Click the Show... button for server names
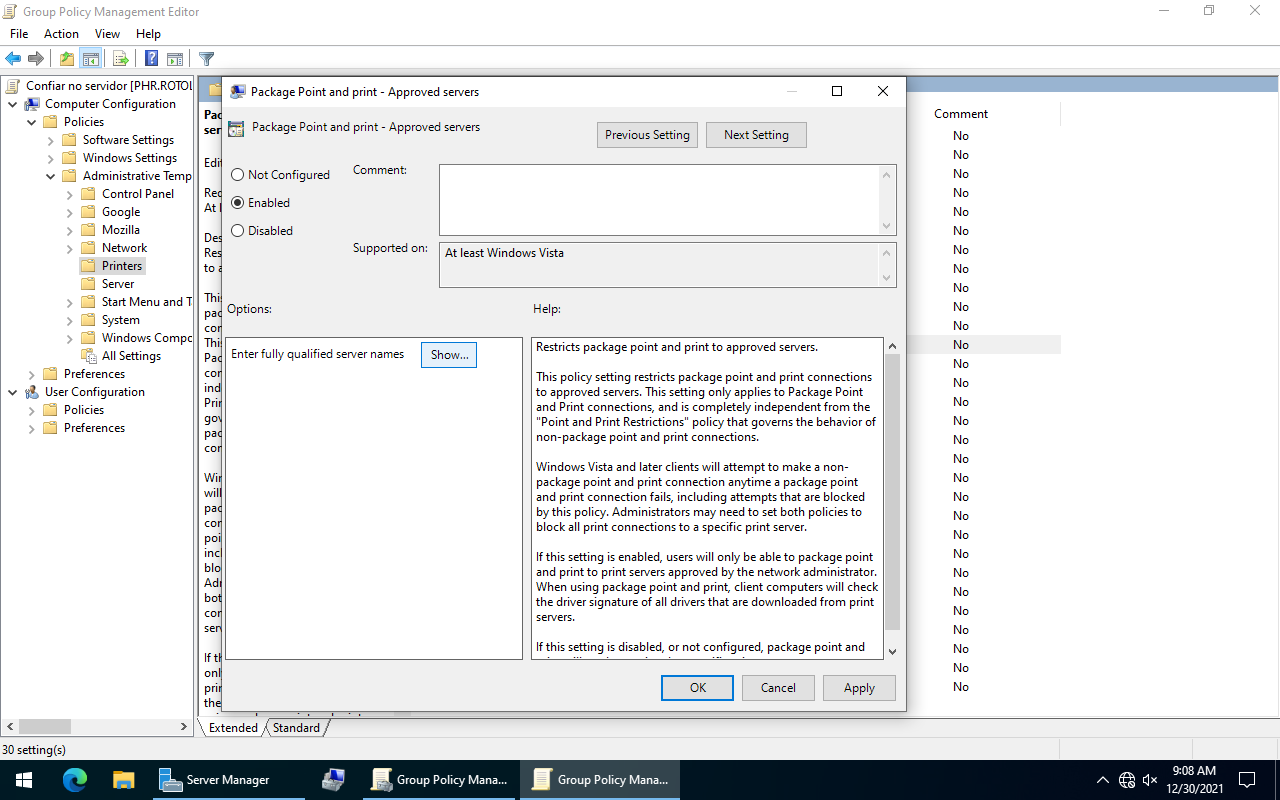Screen dimensions: 1280x800 pos(449,355)
